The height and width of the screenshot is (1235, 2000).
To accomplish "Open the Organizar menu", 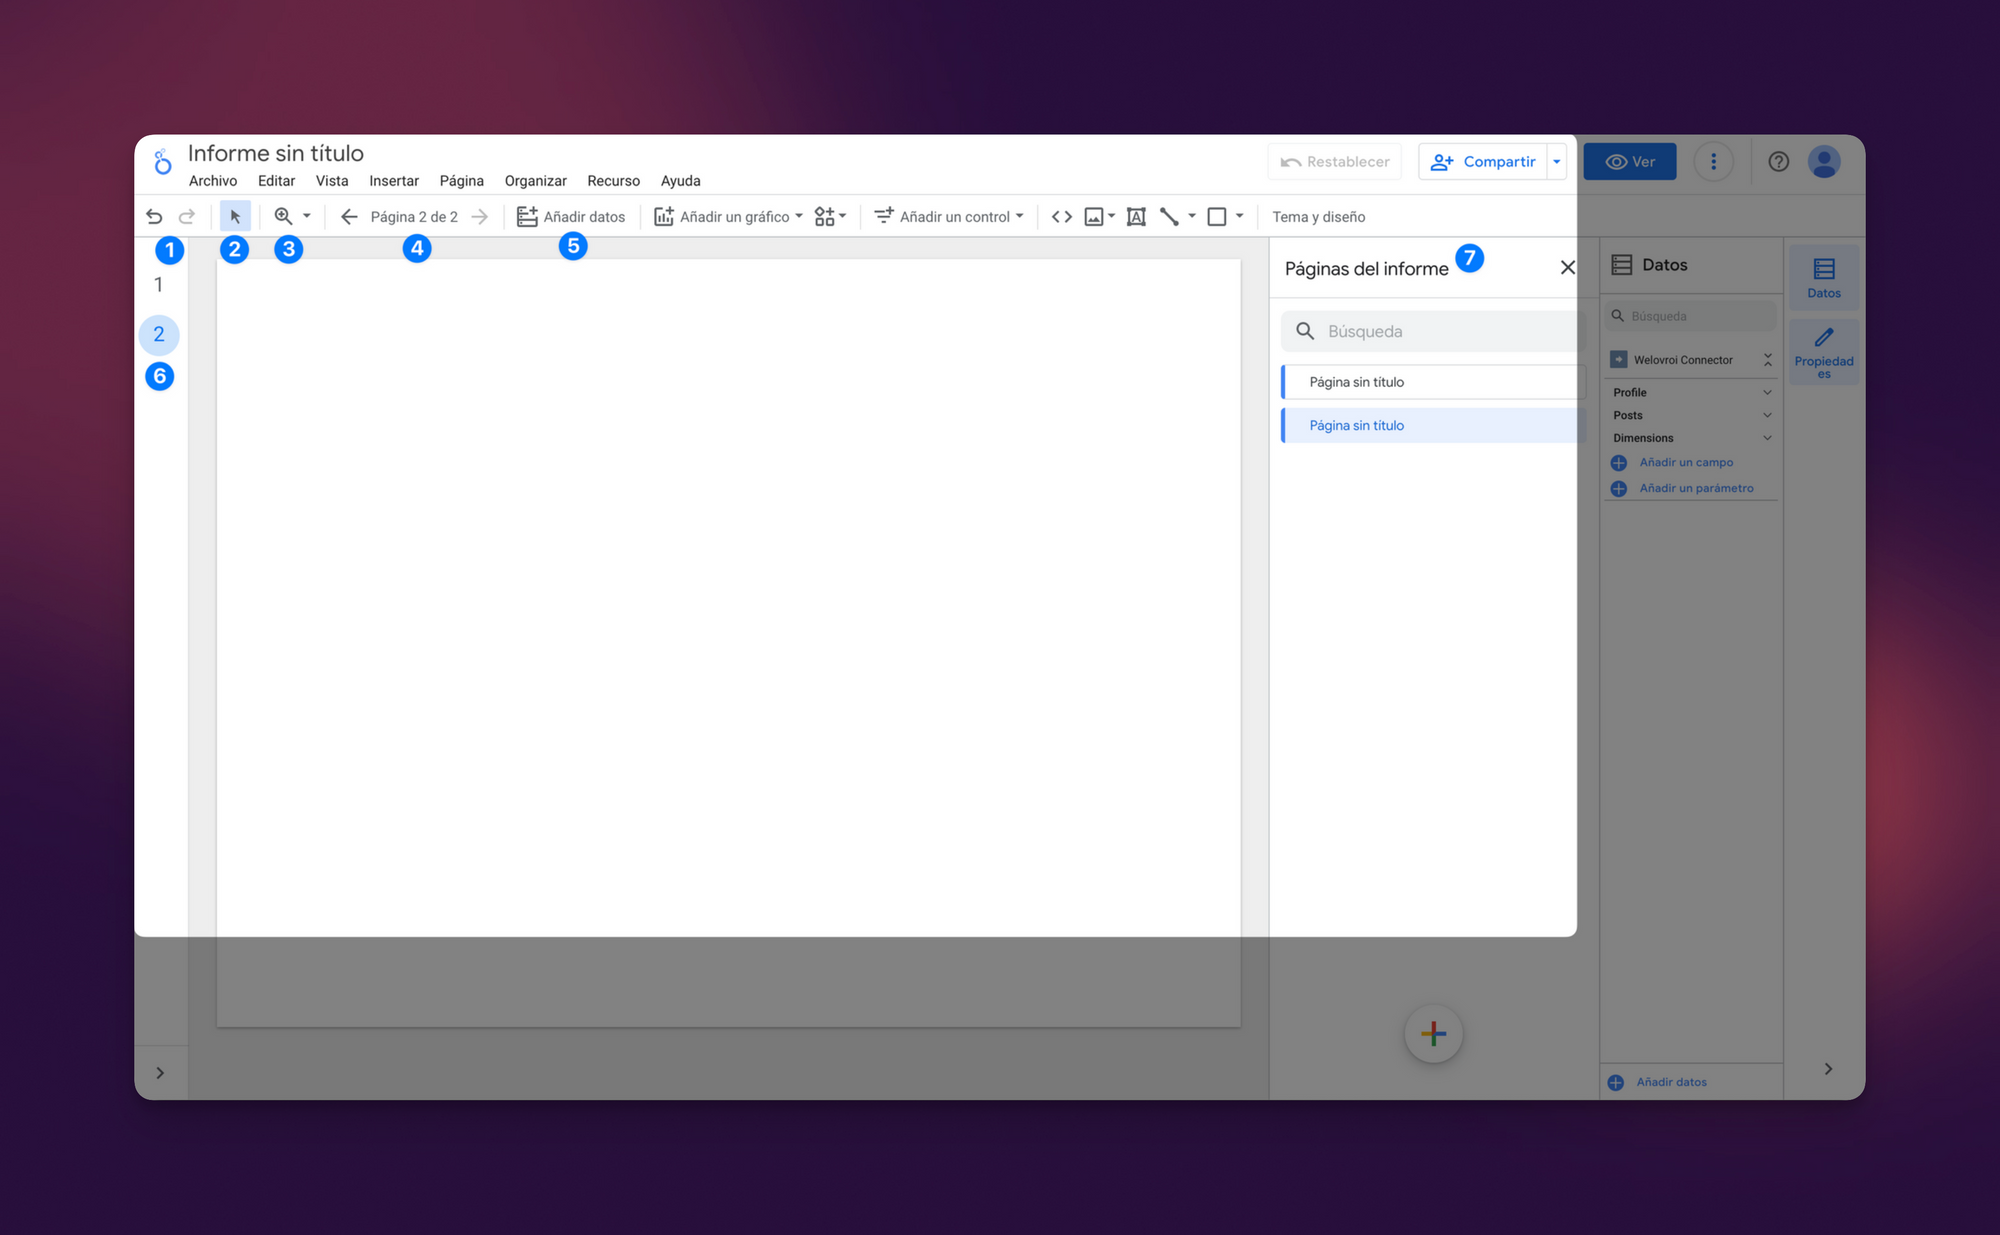I will (536, 181).
